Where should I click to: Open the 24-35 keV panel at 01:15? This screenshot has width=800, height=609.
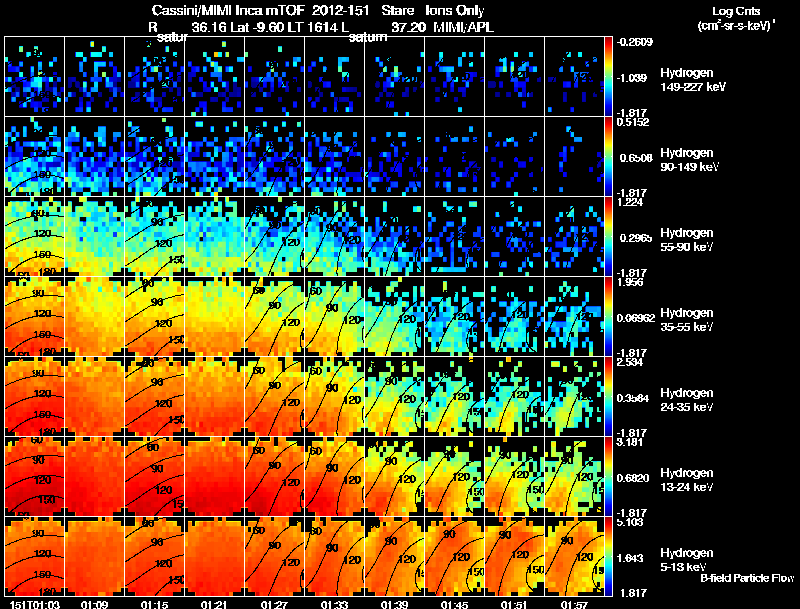pos(155,397)
